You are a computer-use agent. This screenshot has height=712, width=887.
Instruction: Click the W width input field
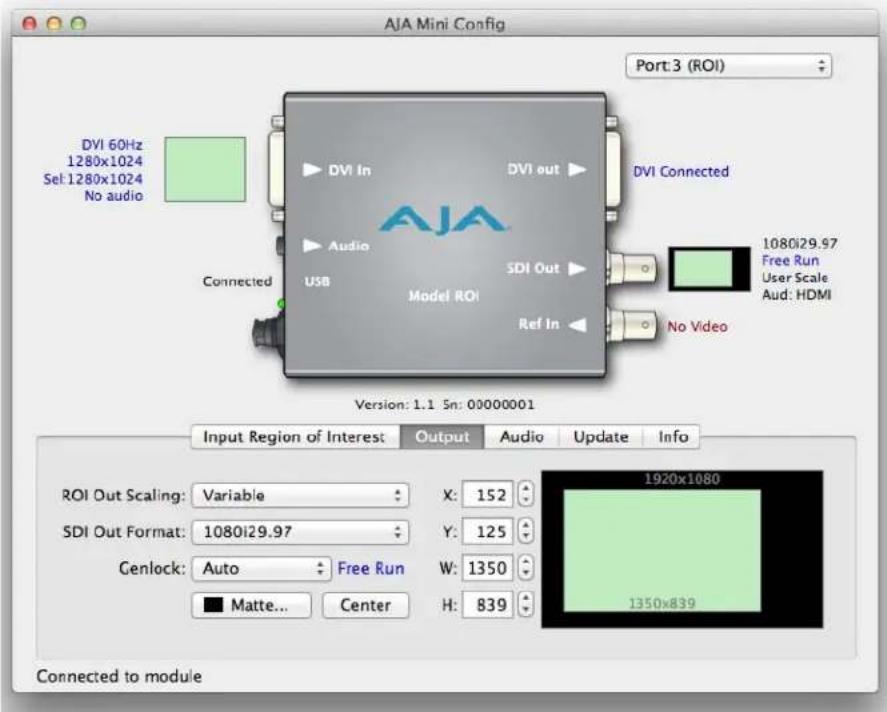[x=488, y=568]
